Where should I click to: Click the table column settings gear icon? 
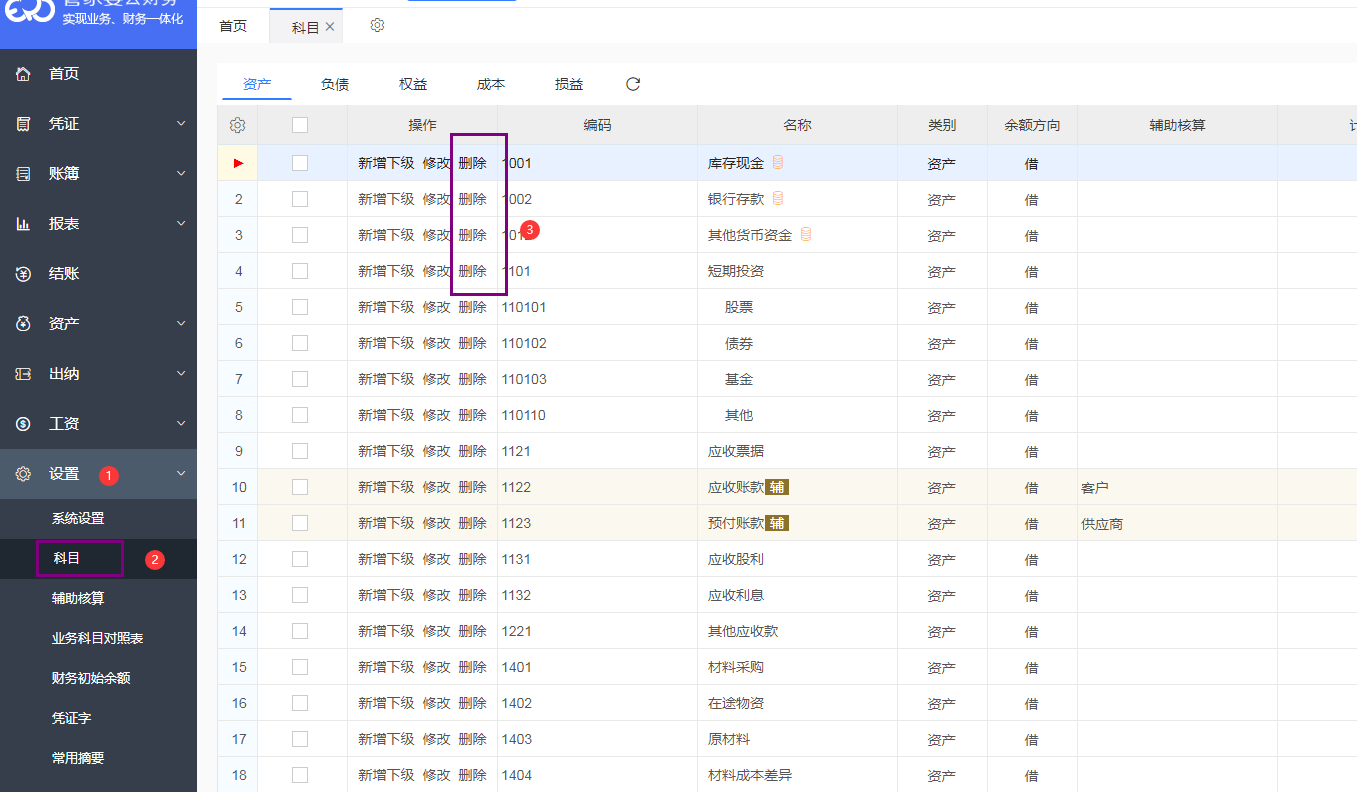(237, 126)
